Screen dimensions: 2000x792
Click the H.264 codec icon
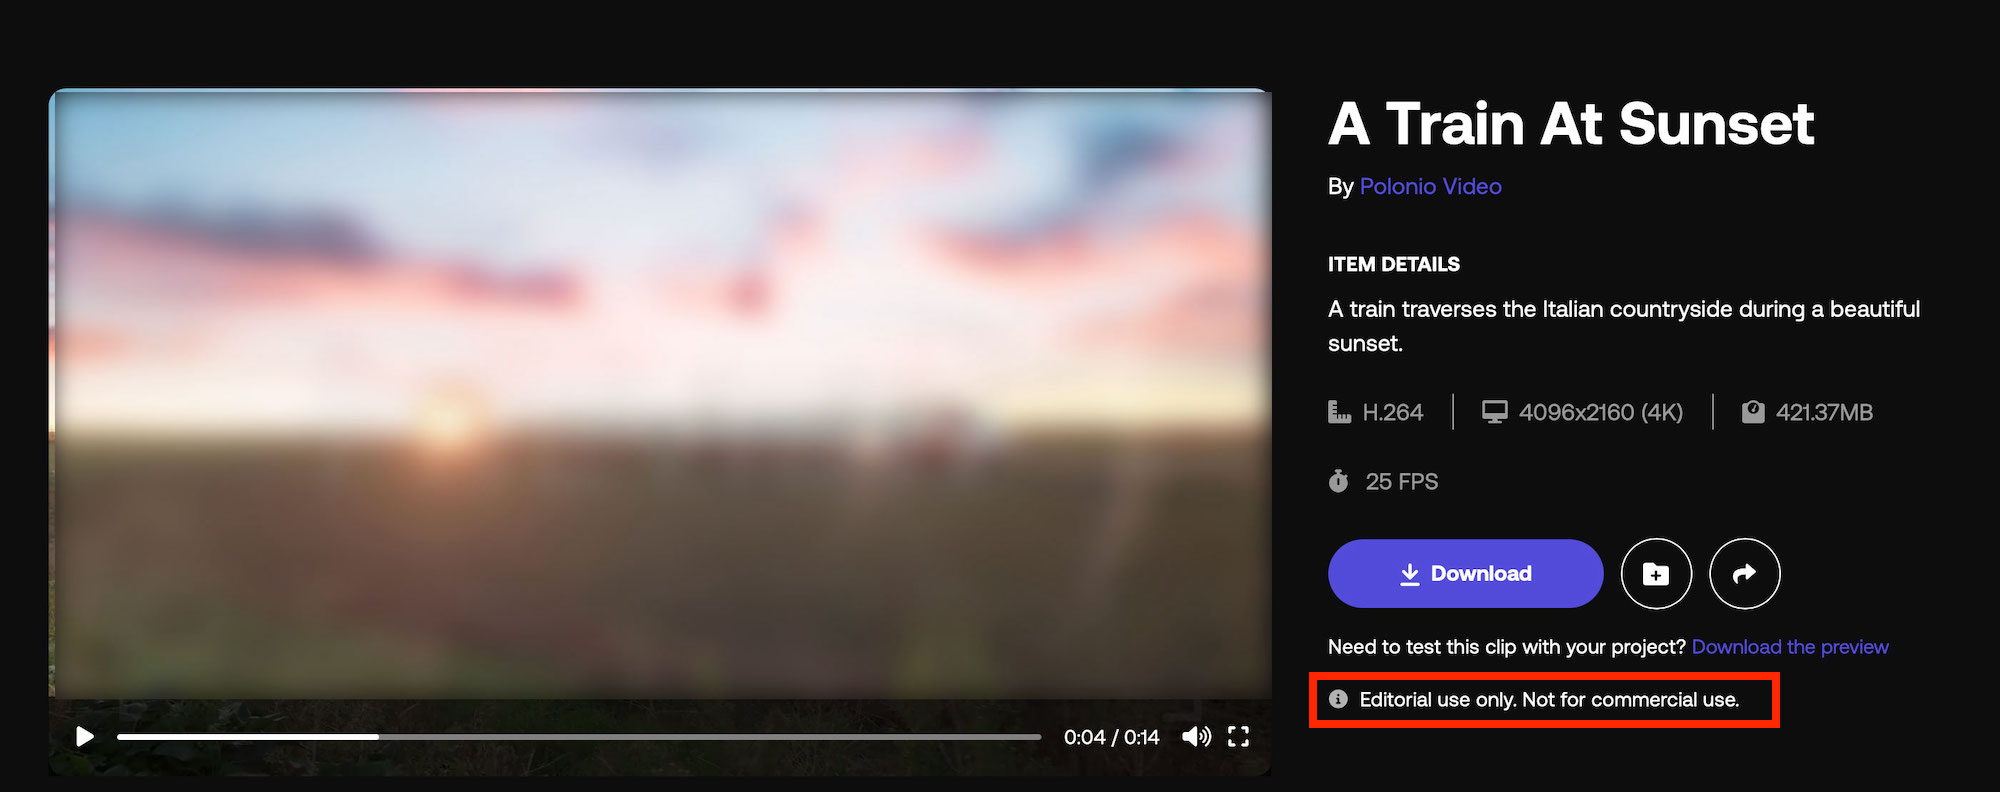(1339, 412)
